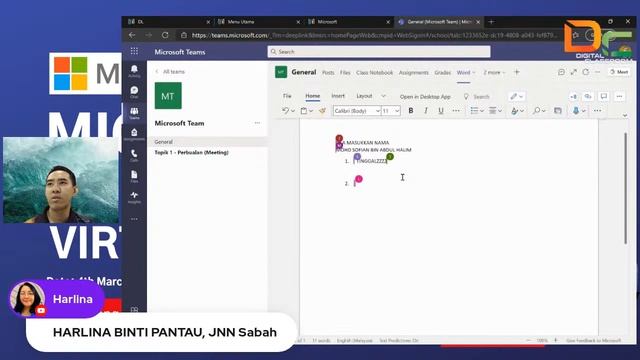Expand more ribbon tabs chevron after Layout

383,96
